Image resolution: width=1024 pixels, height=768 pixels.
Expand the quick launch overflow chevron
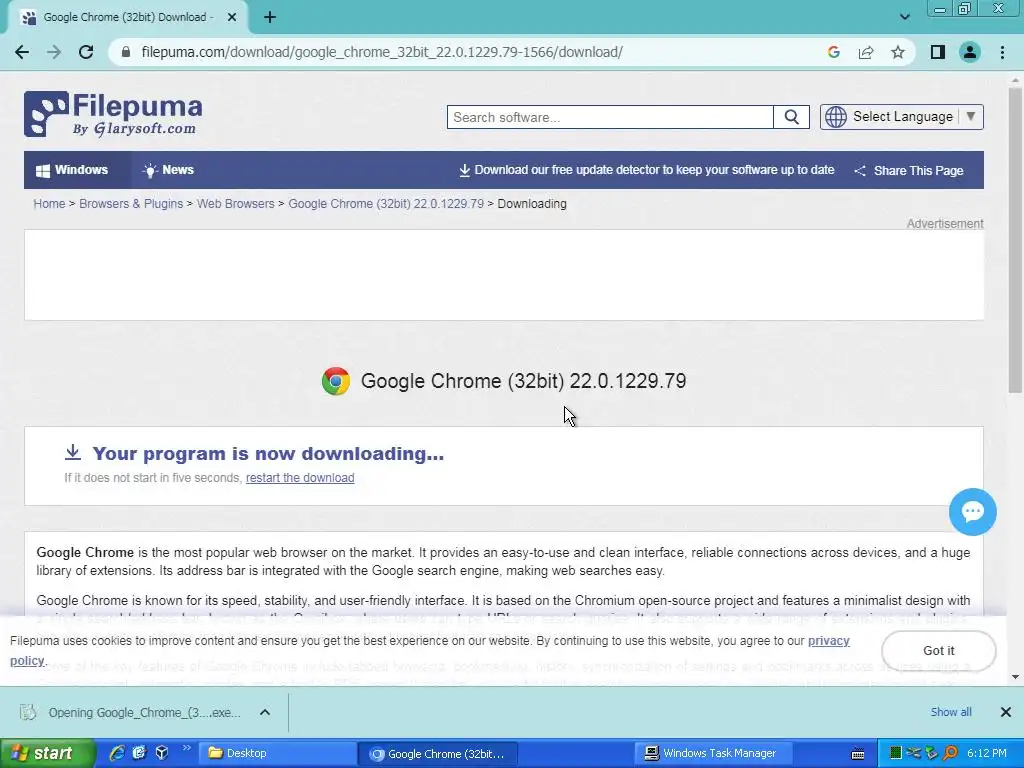pyautogui.click(x=187, y=748)
